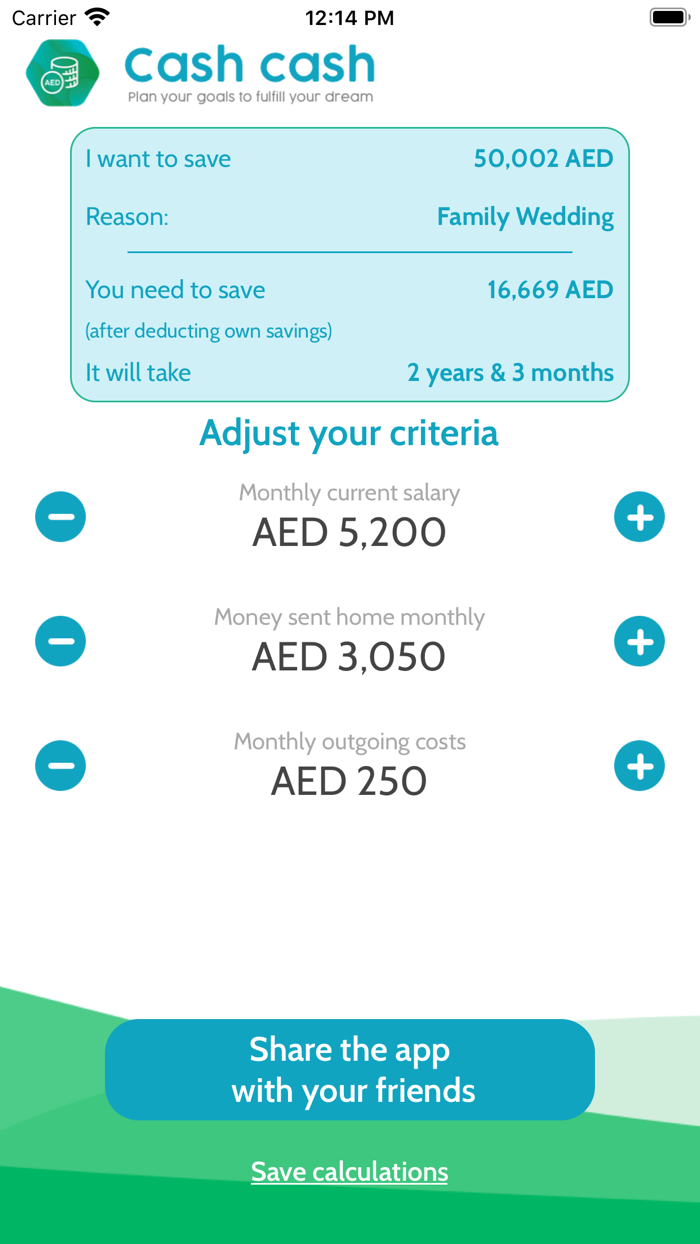Screen dimensions: 700x1244
Task: Click the 12:14 PM clock display
Action: coord(349,16)
